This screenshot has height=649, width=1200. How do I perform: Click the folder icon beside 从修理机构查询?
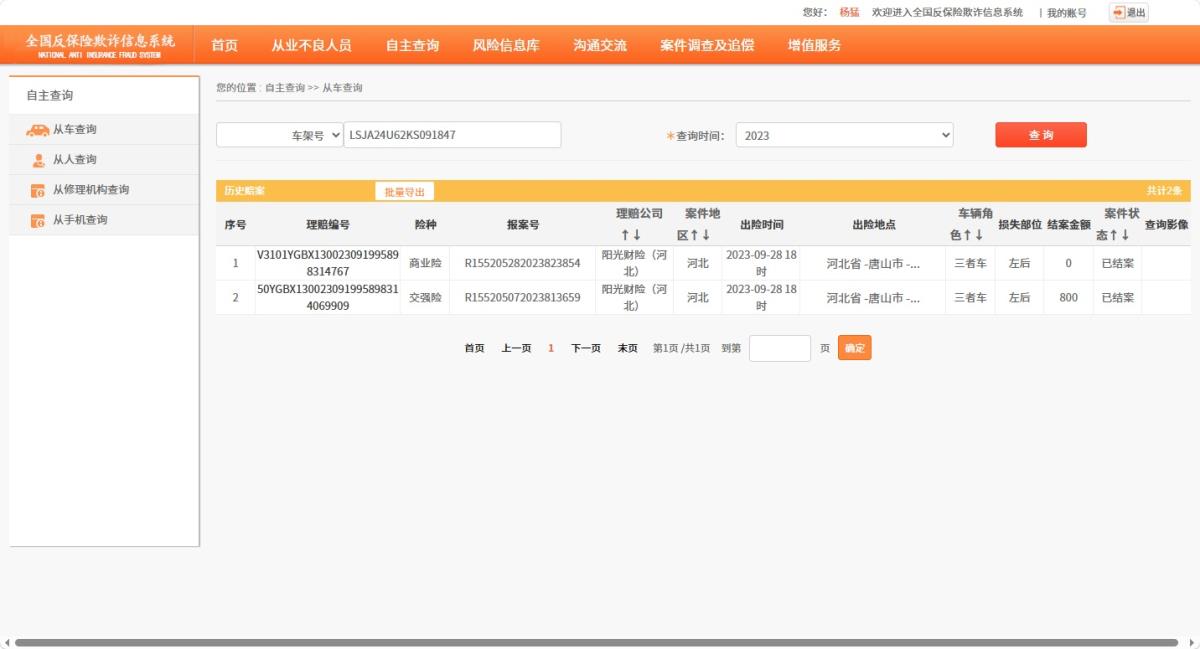click(38, 190)
